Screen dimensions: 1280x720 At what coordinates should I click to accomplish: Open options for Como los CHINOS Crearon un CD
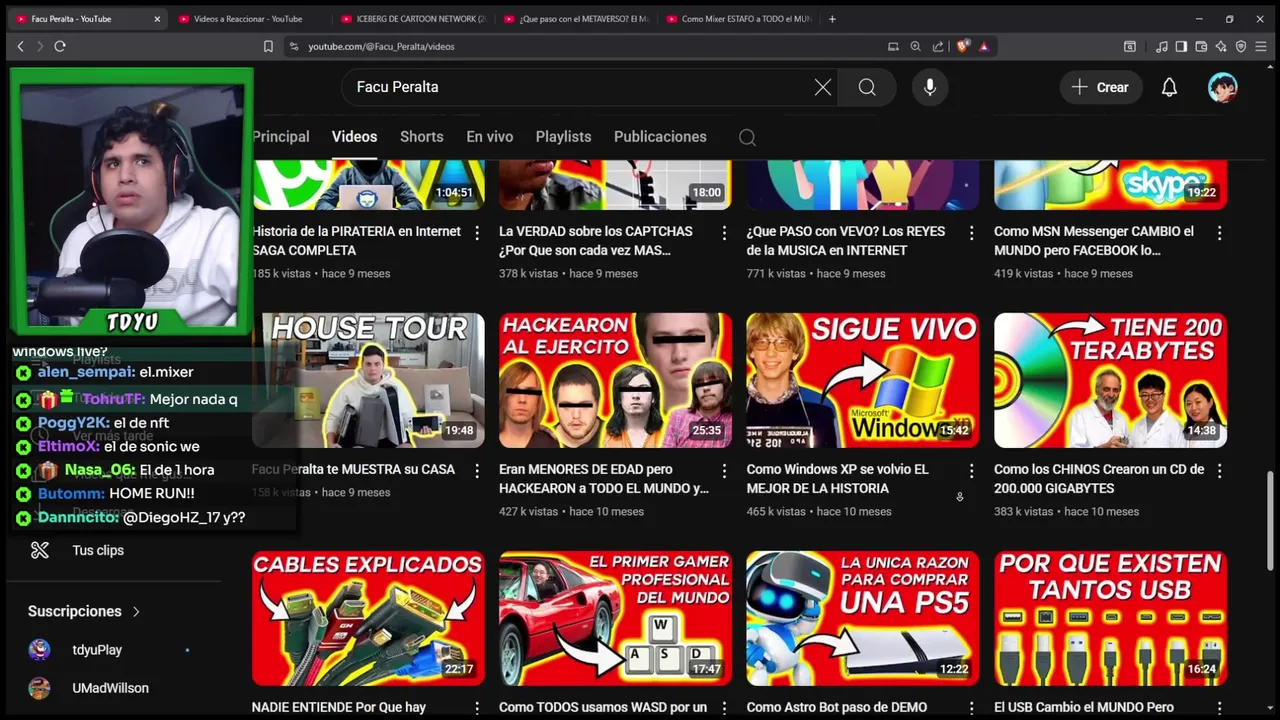click(1219, 471)
